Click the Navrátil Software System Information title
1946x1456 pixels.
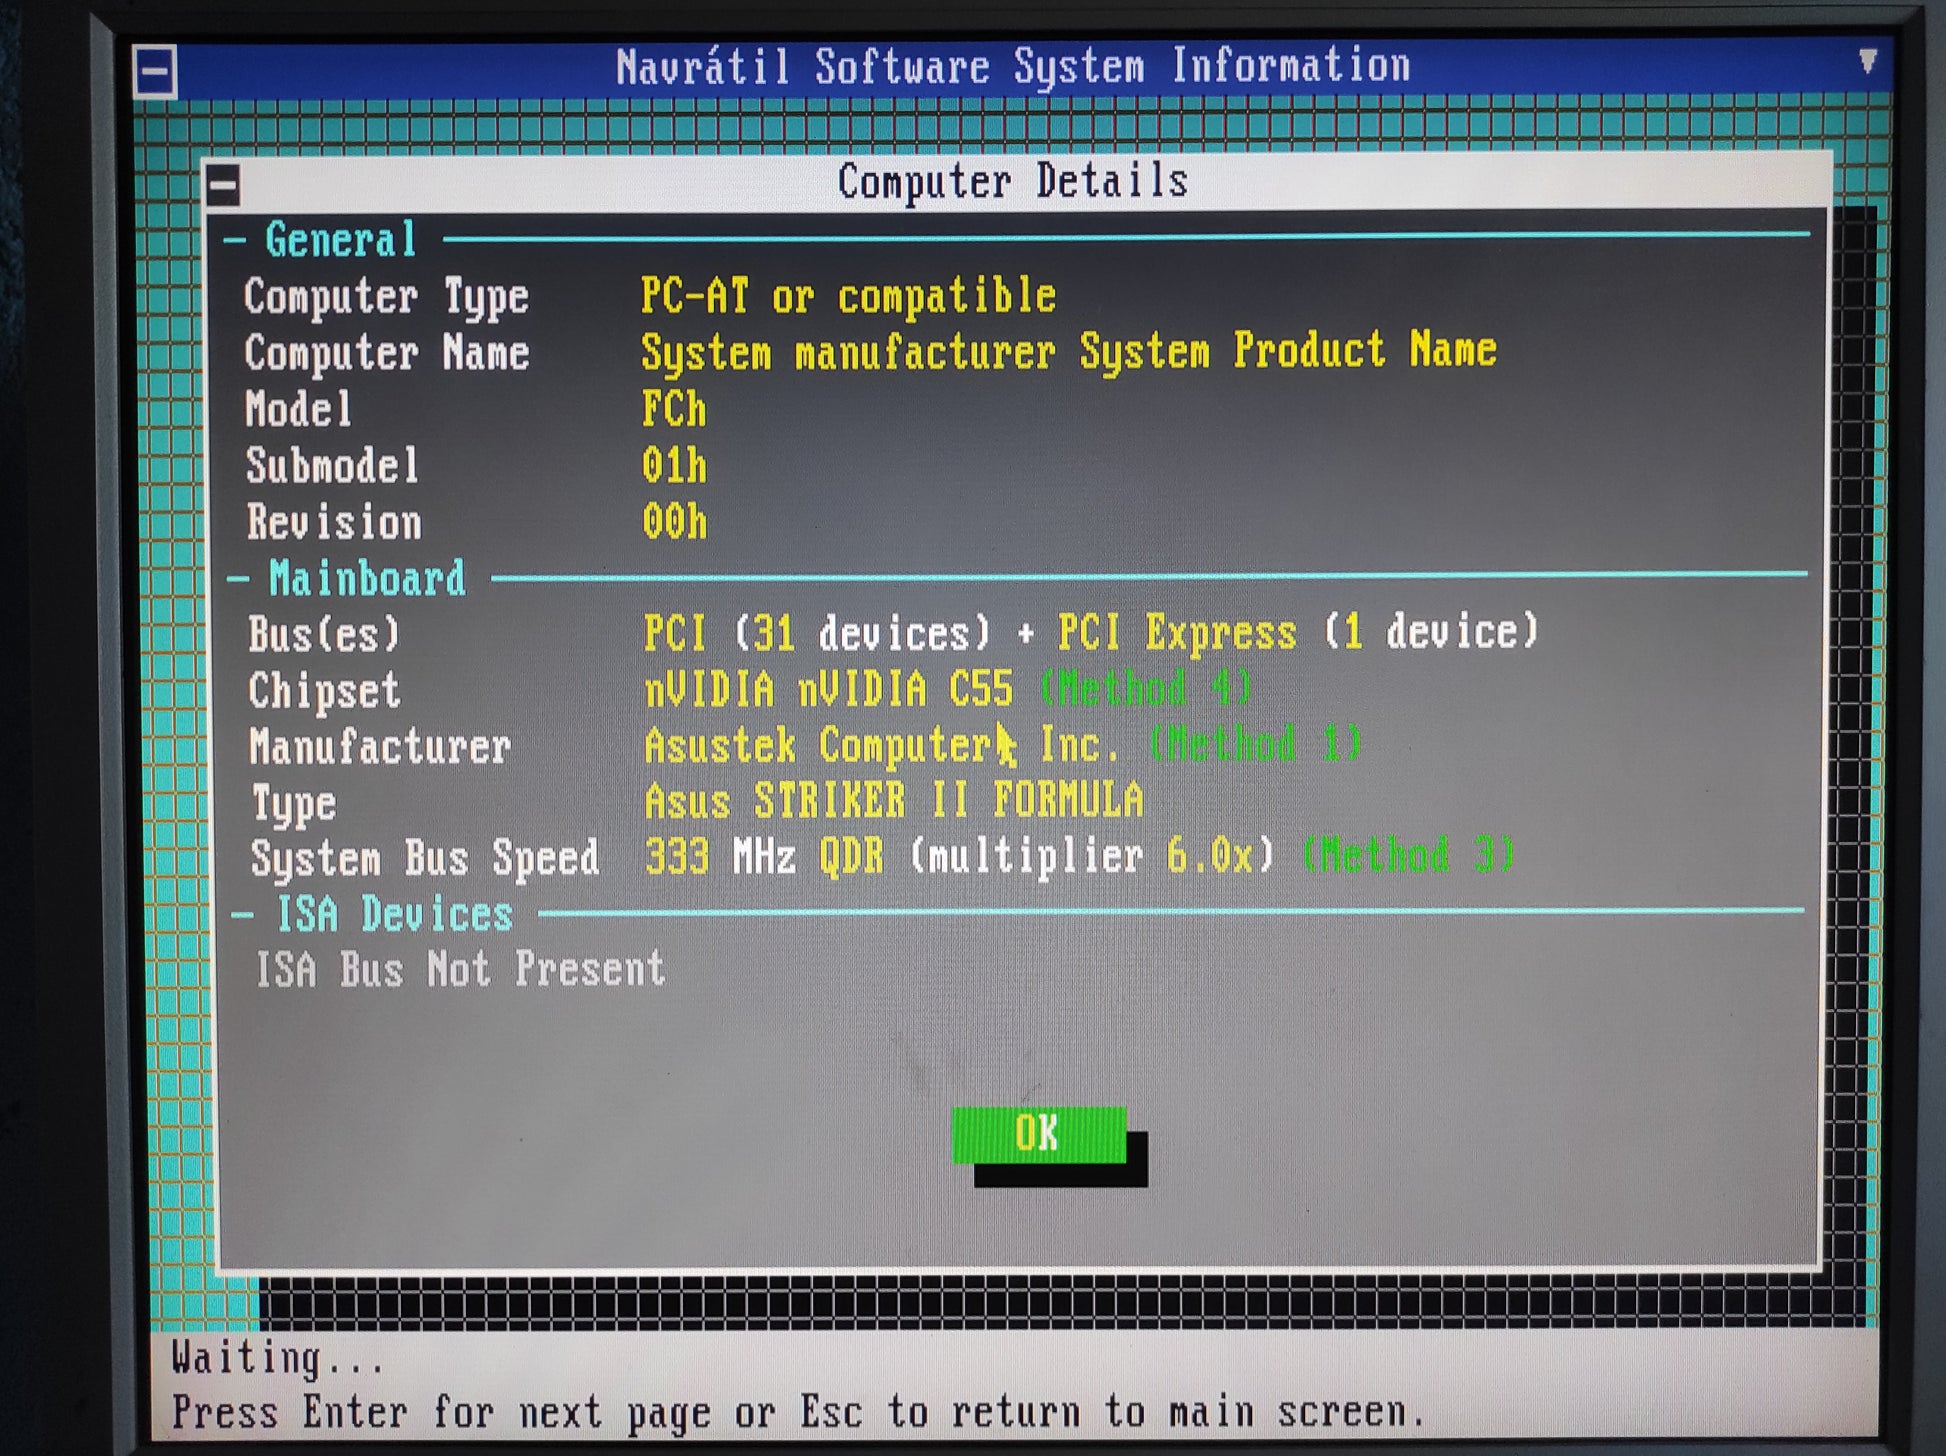(1012, 67)
